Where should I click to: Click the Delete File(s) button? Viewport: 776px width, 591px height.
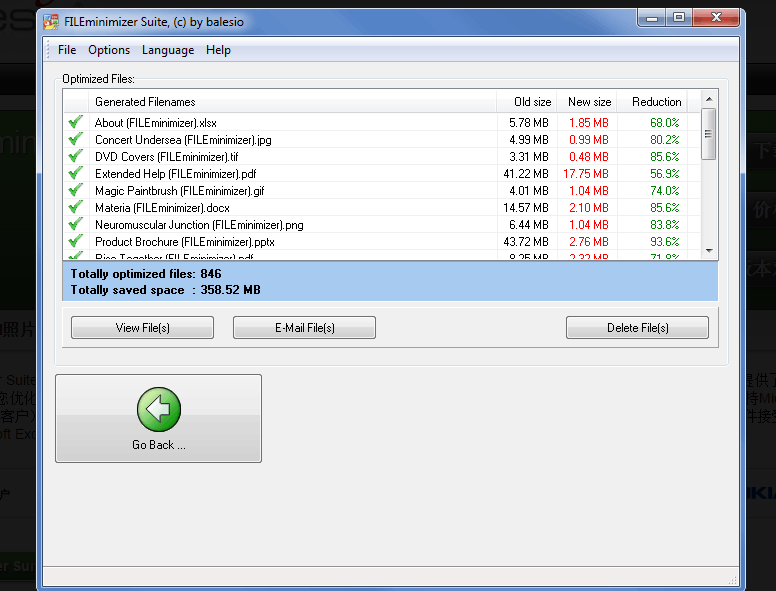click(637, 328)
